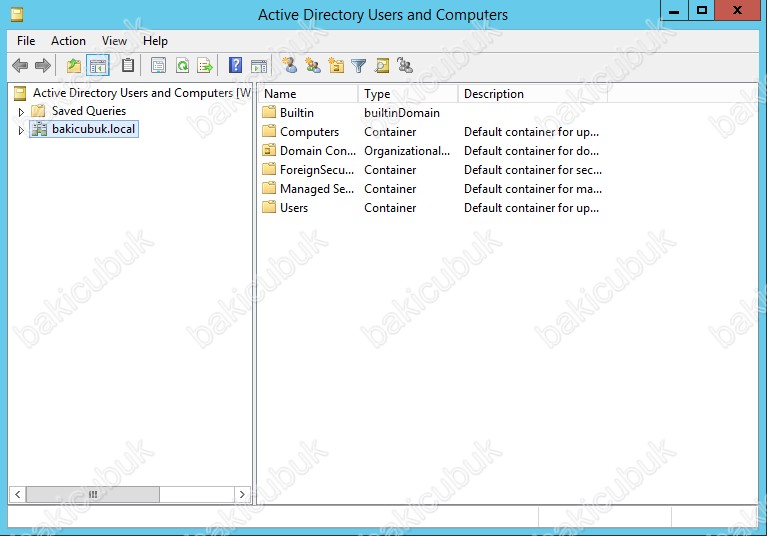
Task: Click the tree scrollbar right arrow
Action: tap(242, 494)
